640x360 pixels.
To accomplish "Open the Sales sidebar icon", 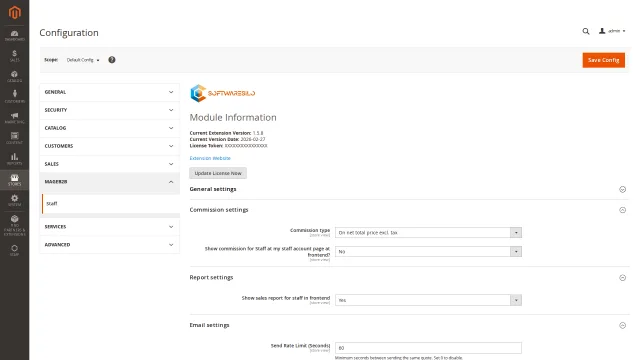I will 14,56.
